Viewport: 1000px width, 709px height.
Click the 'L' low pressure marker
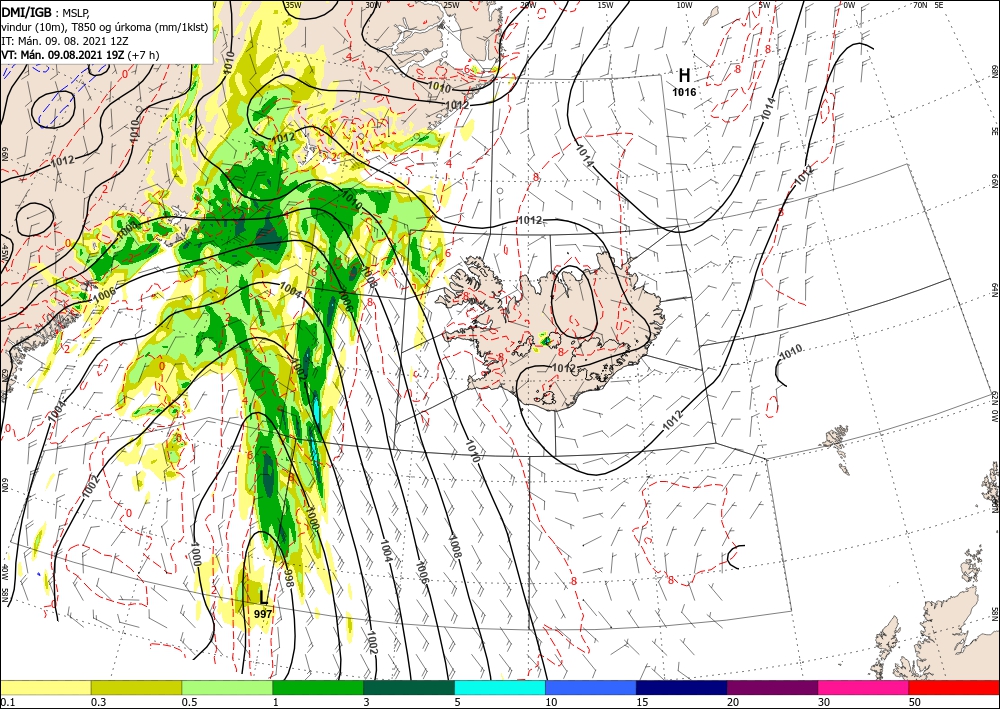pos(263,597)
